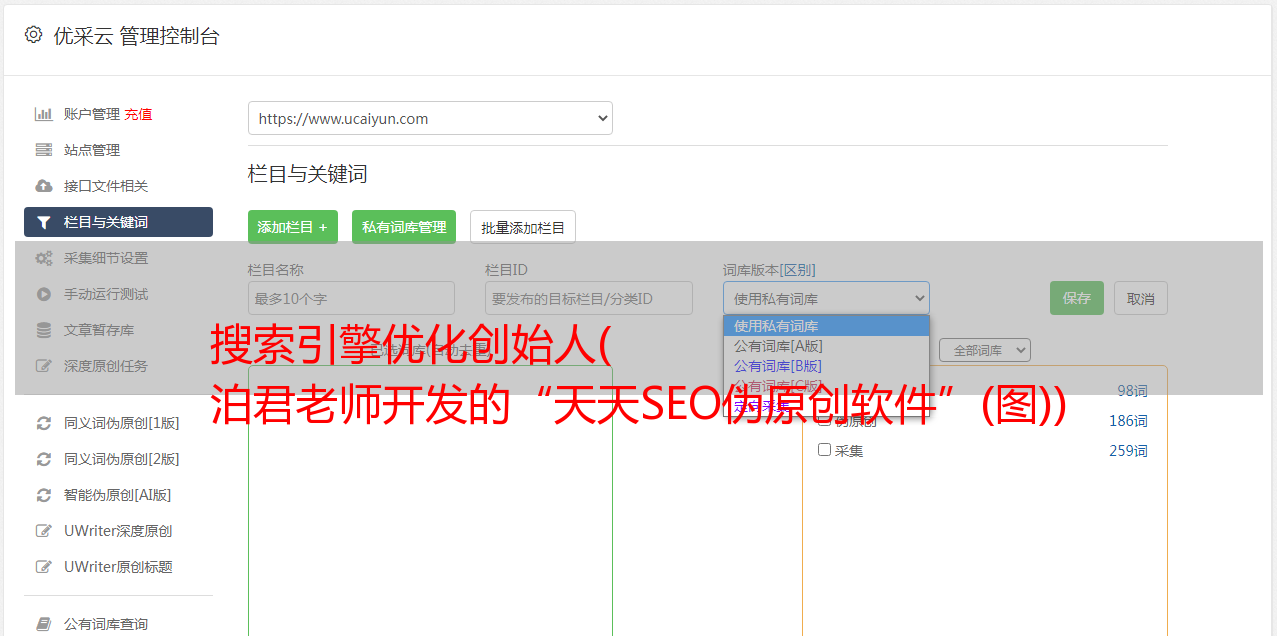Click the filter funnel icon for 栏目与关键词
1277x636 pixels.
(44, 222)
